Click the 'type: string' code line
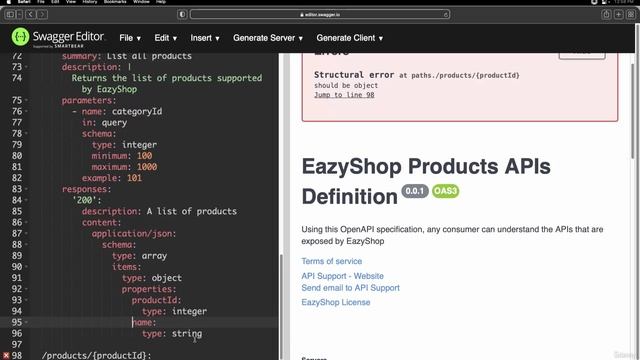 tap(172, 333)
